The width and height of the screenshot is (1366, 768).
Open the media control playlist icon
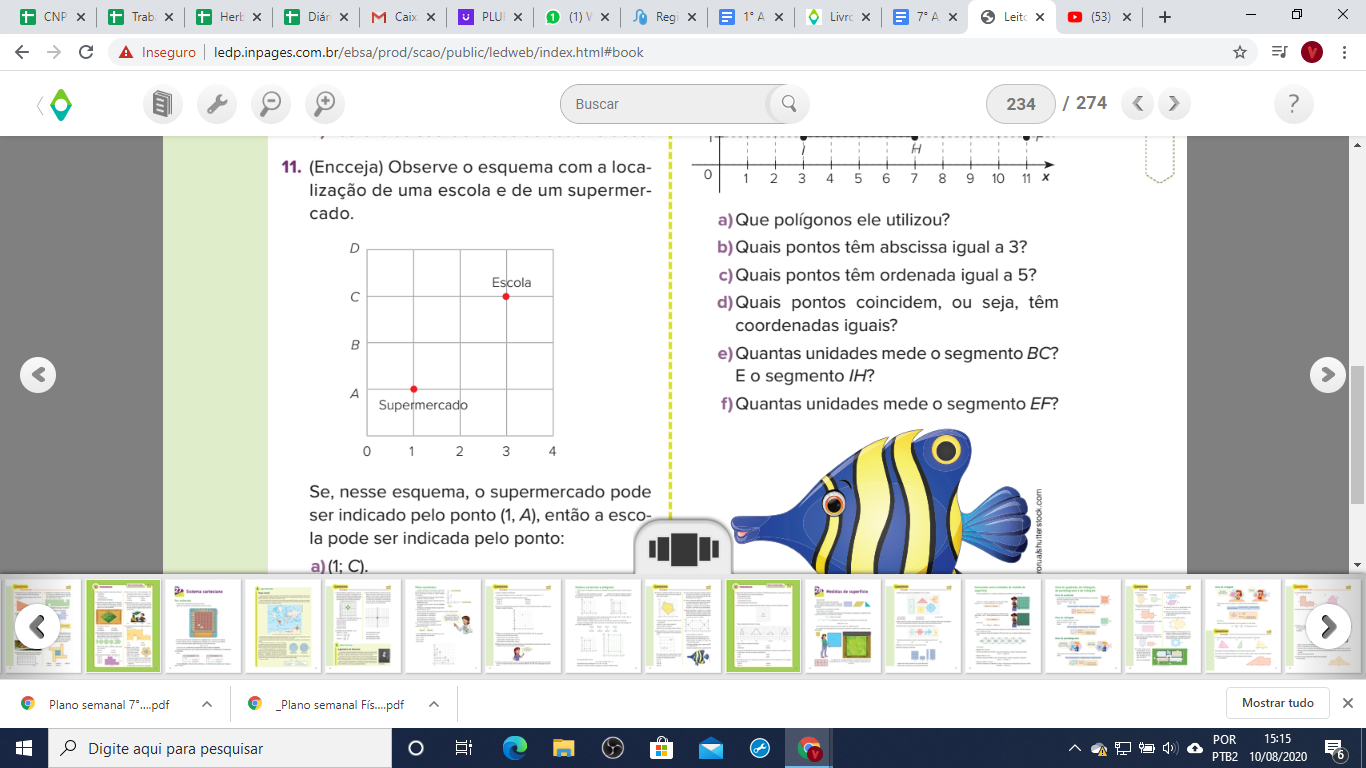coord(1279,52)
